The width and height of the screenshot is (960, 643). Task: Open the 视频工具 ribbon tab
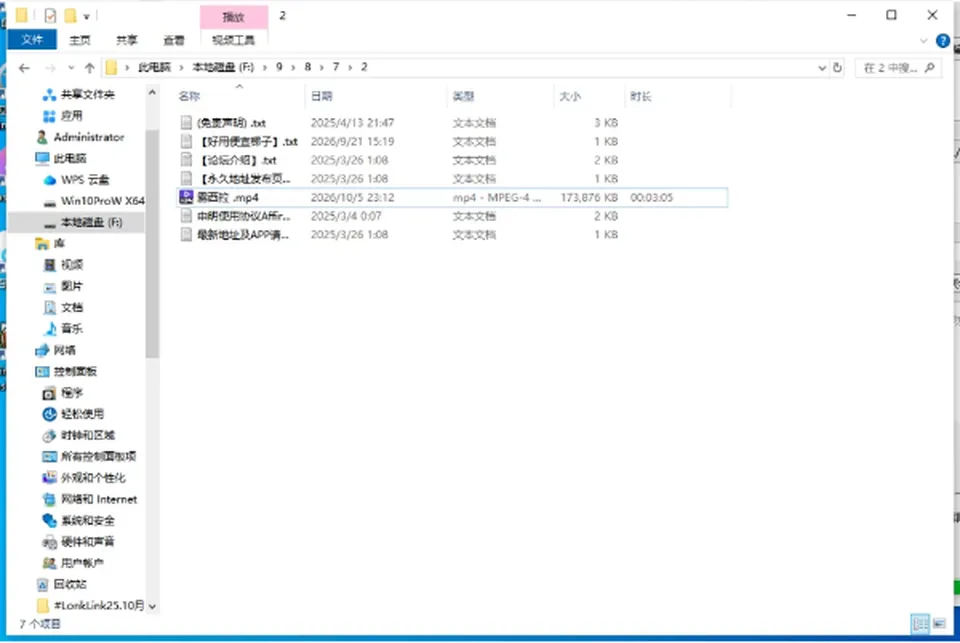click(x=233, y=40)
